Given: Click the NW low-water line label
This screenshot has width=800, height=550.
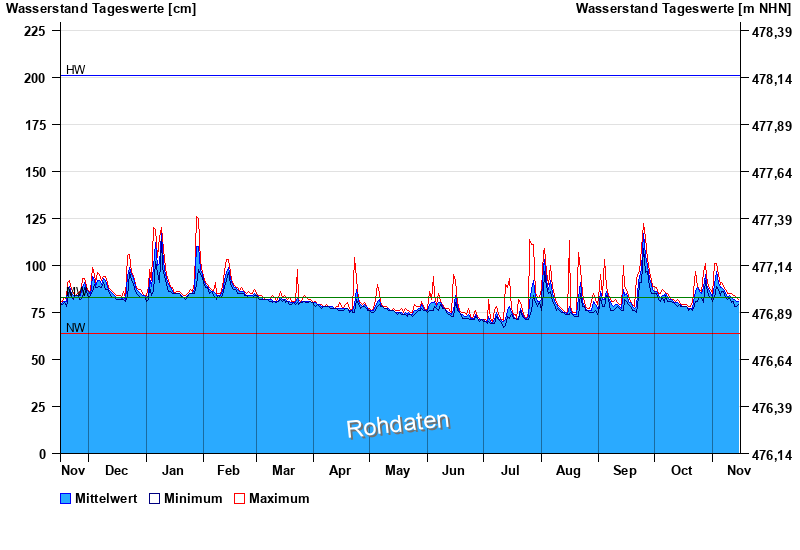Looking at the screenshot, I should click(x=75, y=328).
